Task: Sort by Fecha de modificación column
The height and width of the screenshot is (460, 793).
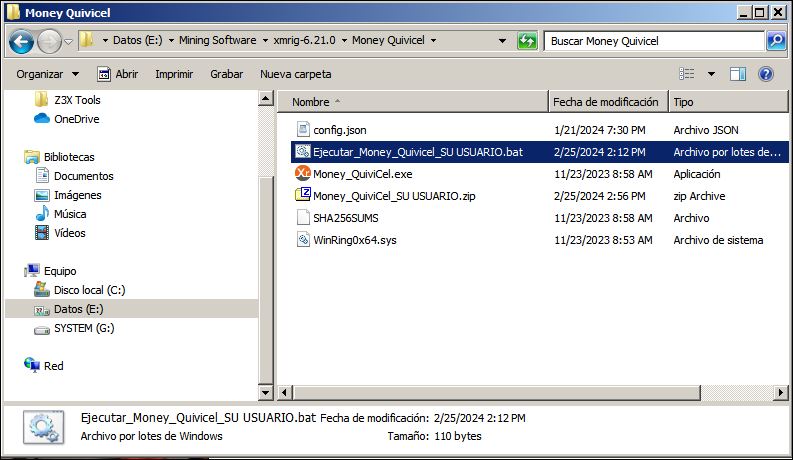Action: point(608,102)
